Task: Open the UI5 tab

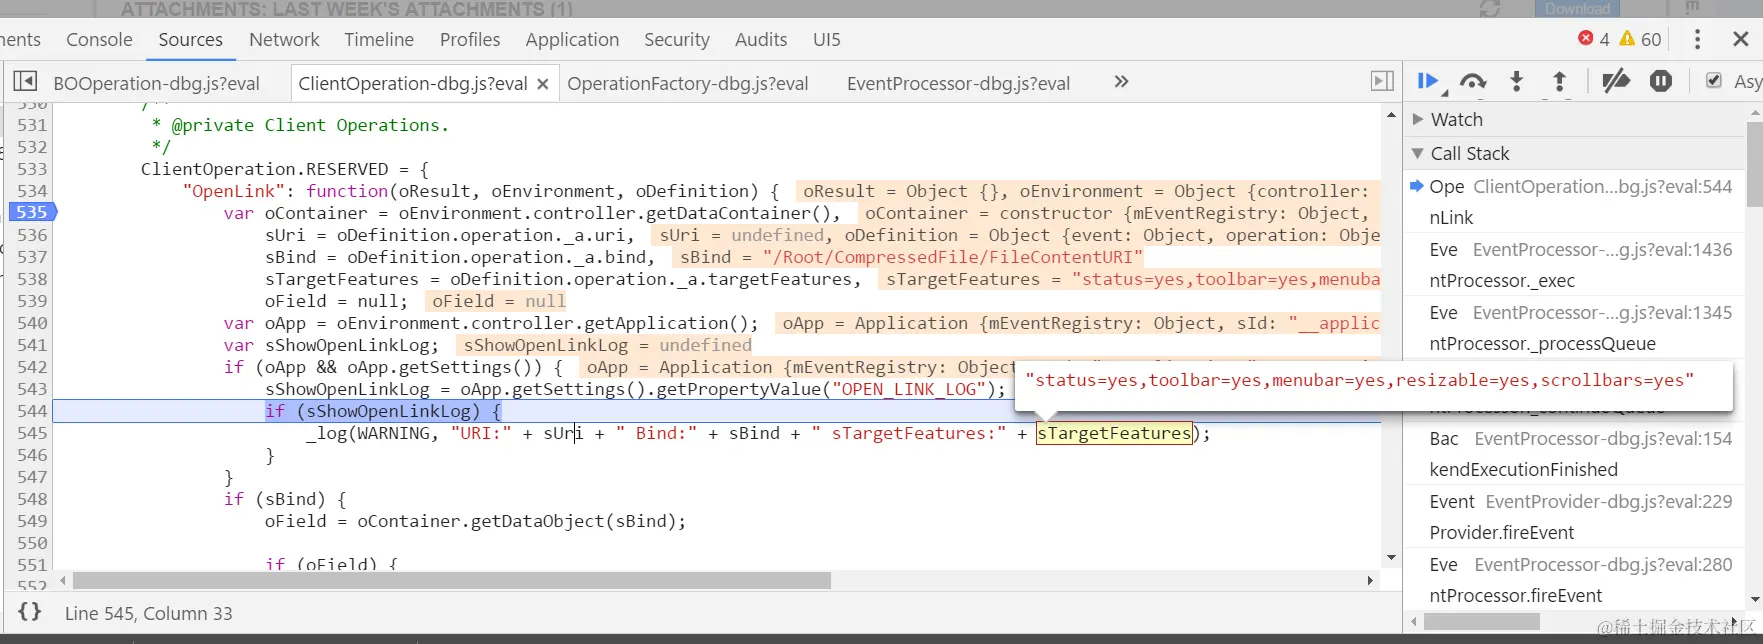Action: point(827,39)
